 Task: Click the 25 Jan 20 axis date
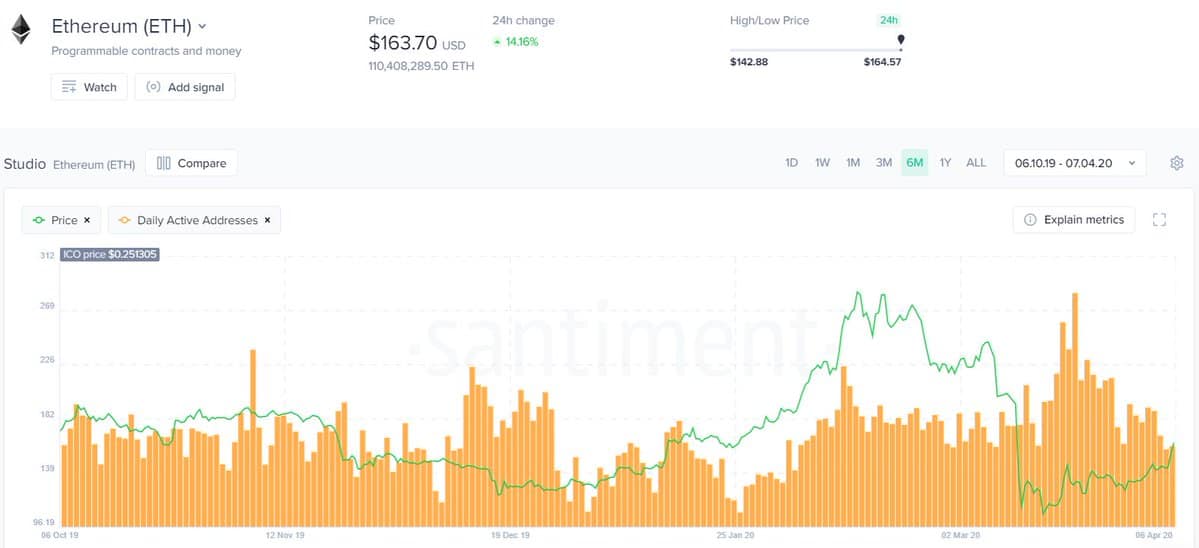(x=735, y=536)
